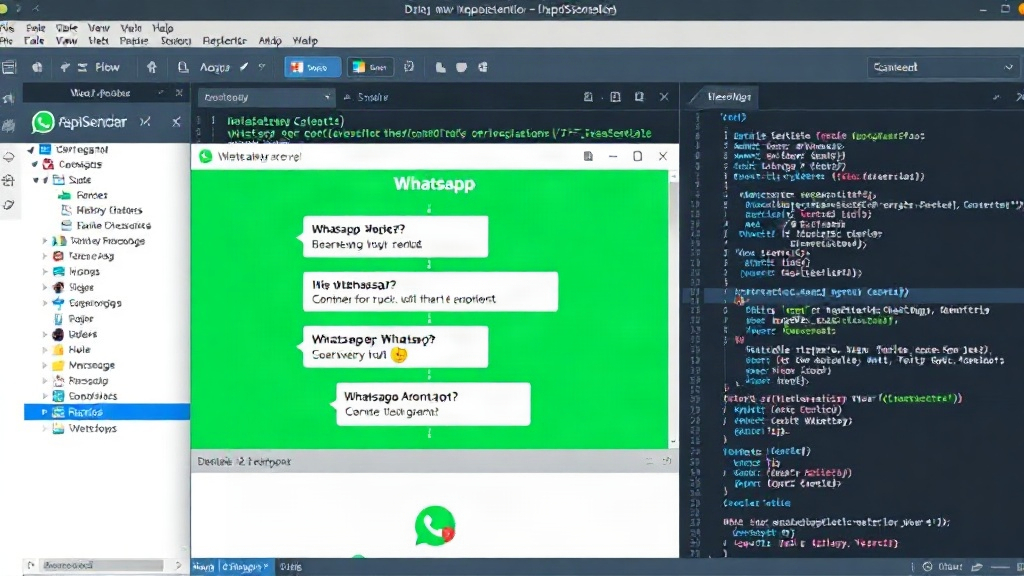This screenshot has height=576, width=1024.
Task: Switch to the Sraite tab
Action: tap(366, 97)
